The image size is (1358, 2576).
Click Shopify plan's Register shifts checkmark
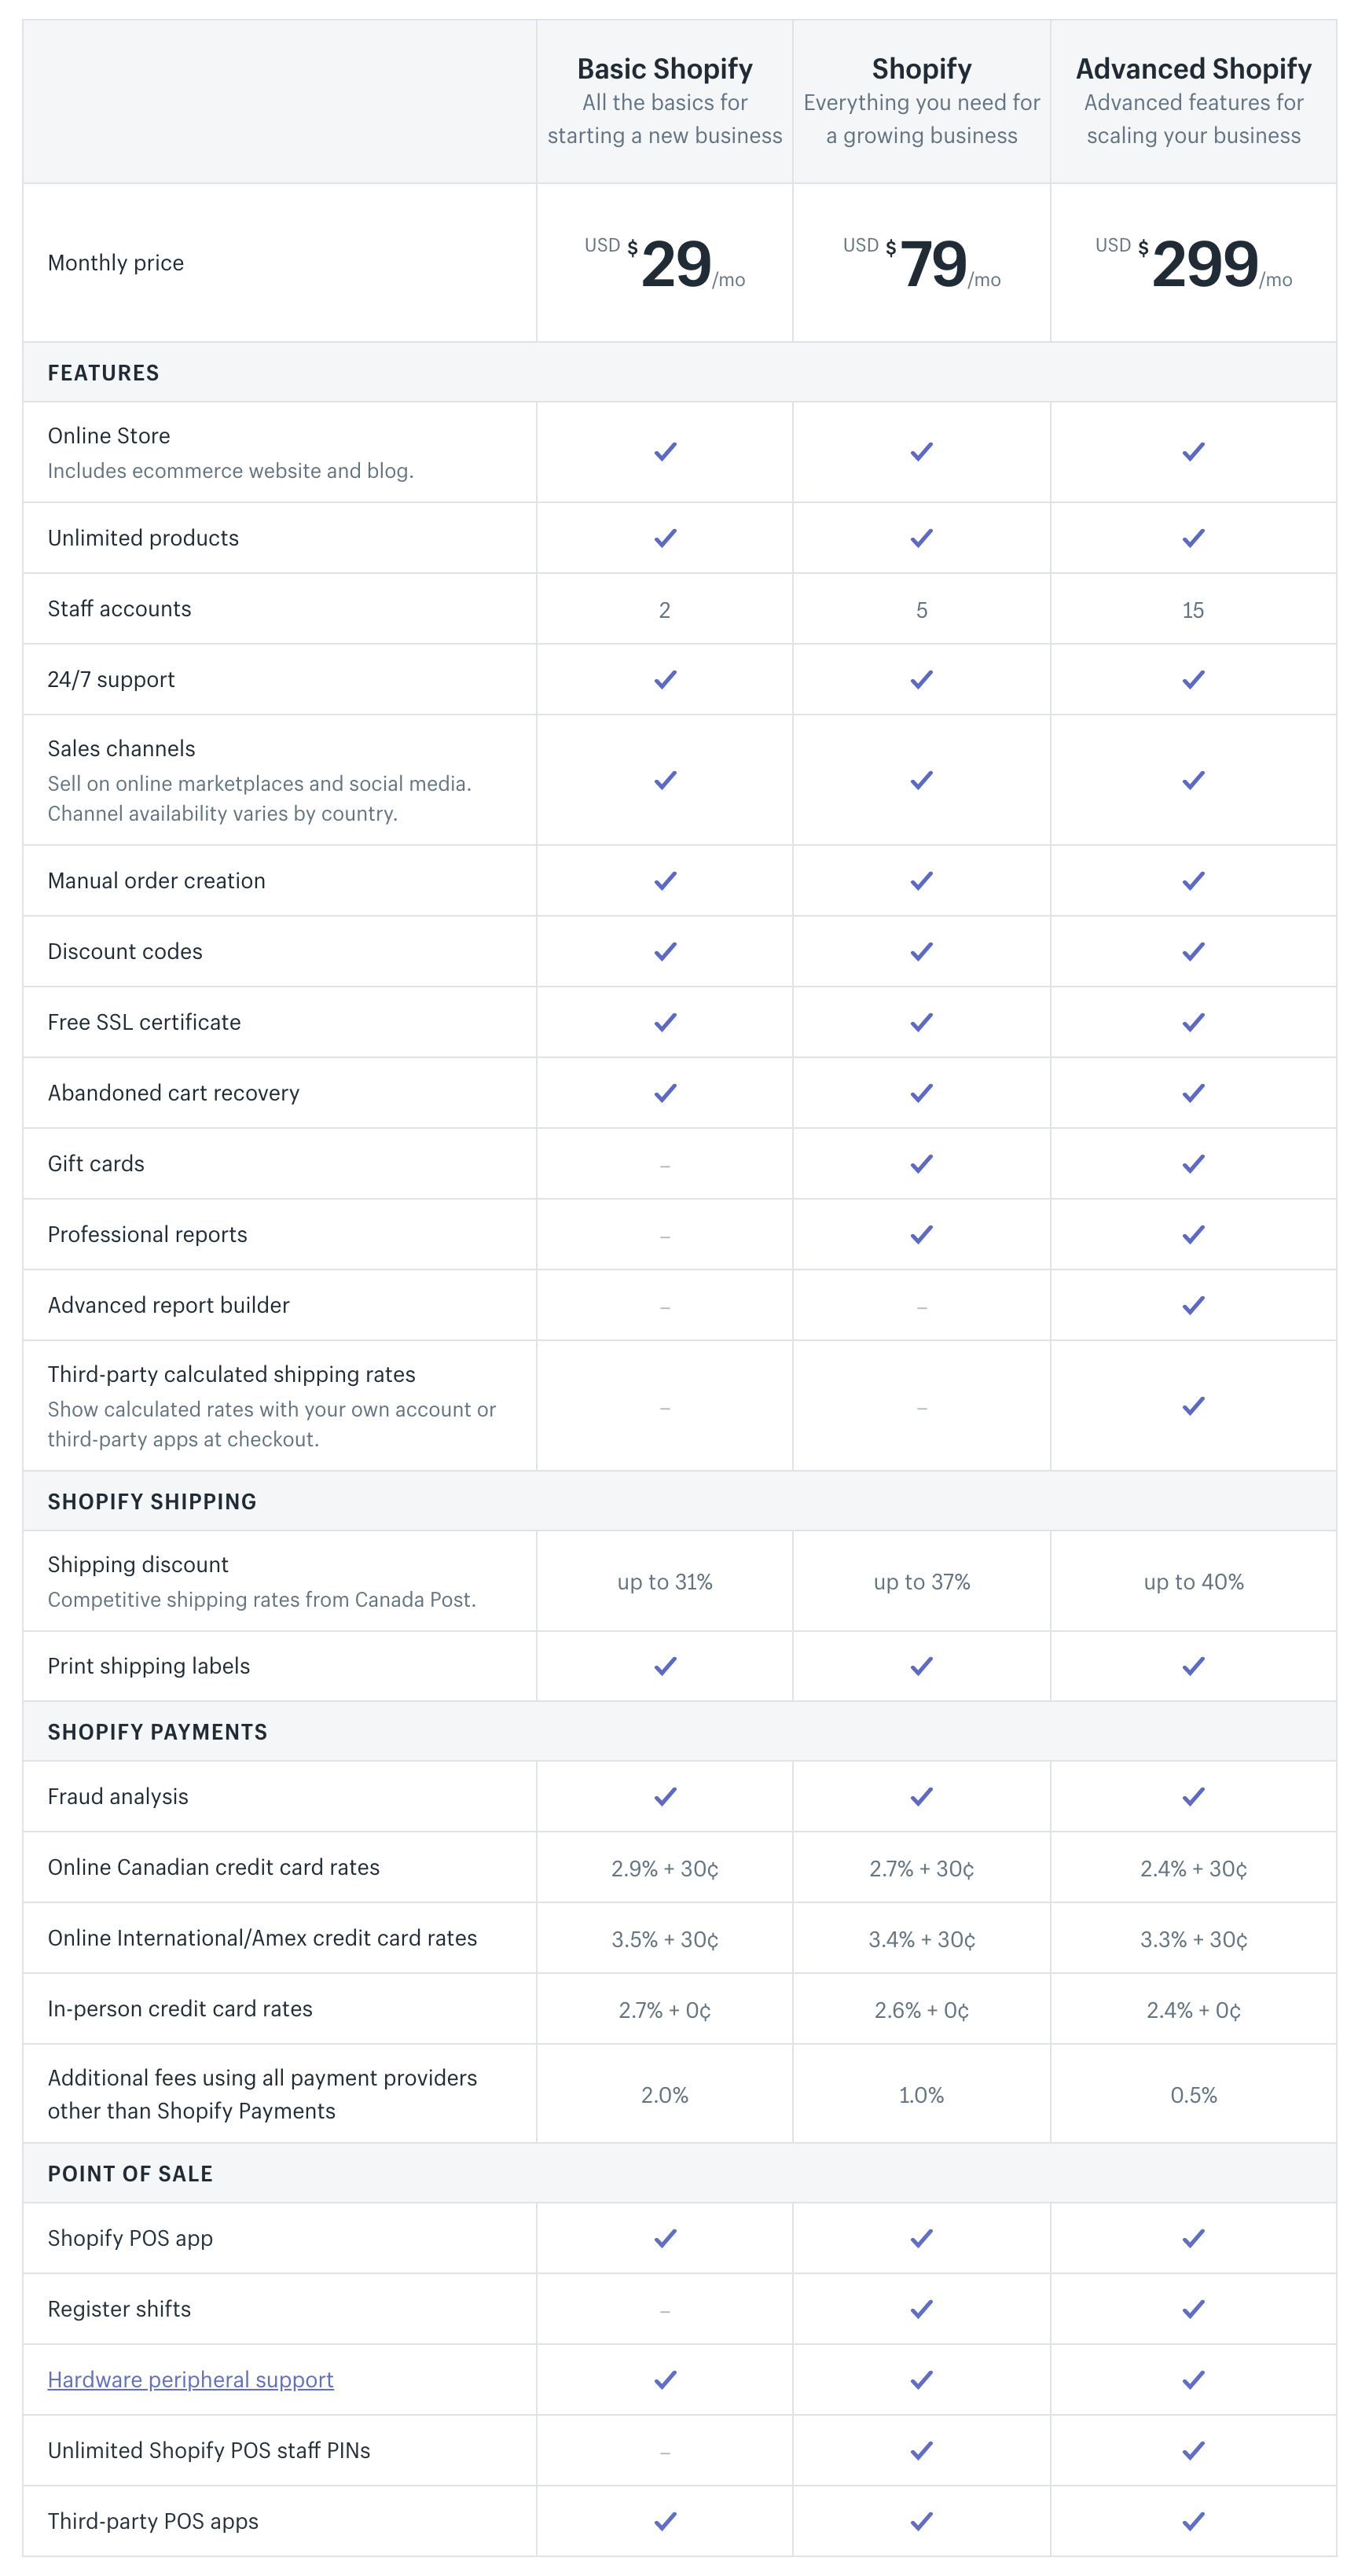coord(921,2309)
